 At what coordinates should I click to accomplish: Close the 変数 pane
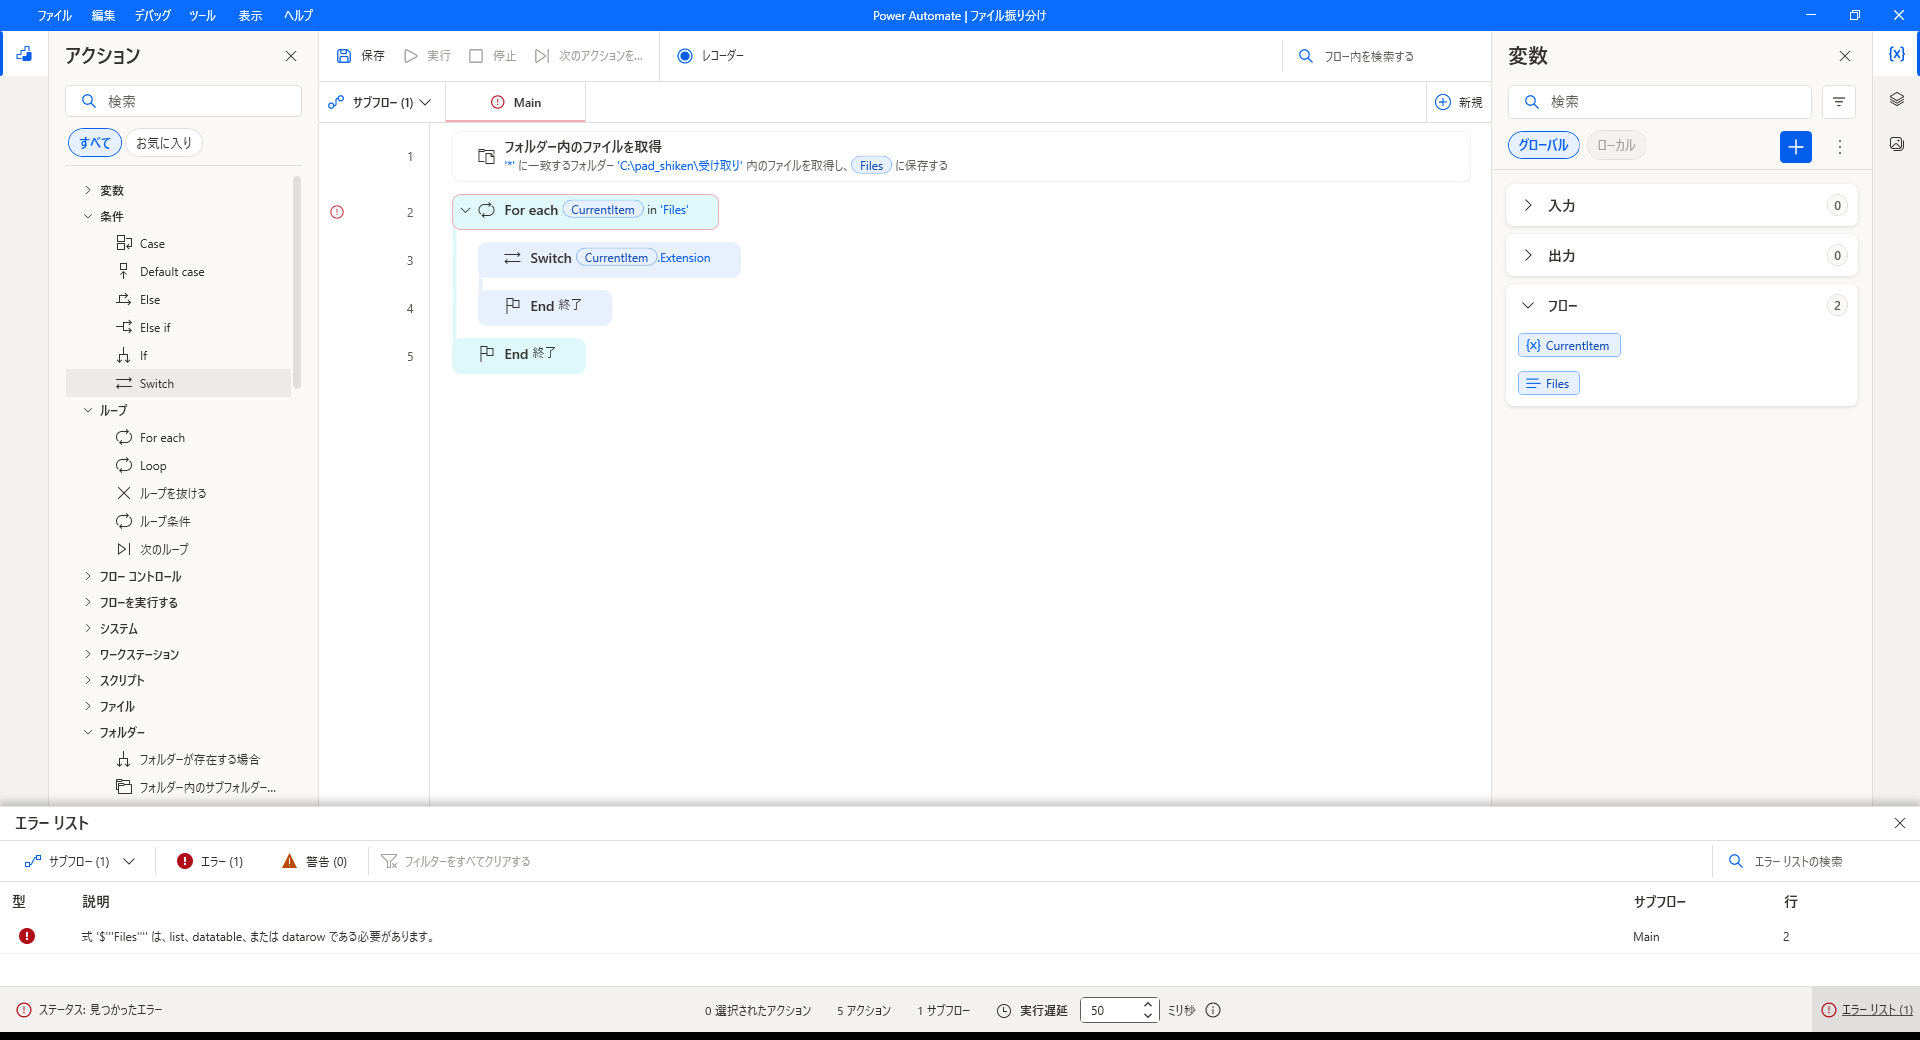point(1845,56)
